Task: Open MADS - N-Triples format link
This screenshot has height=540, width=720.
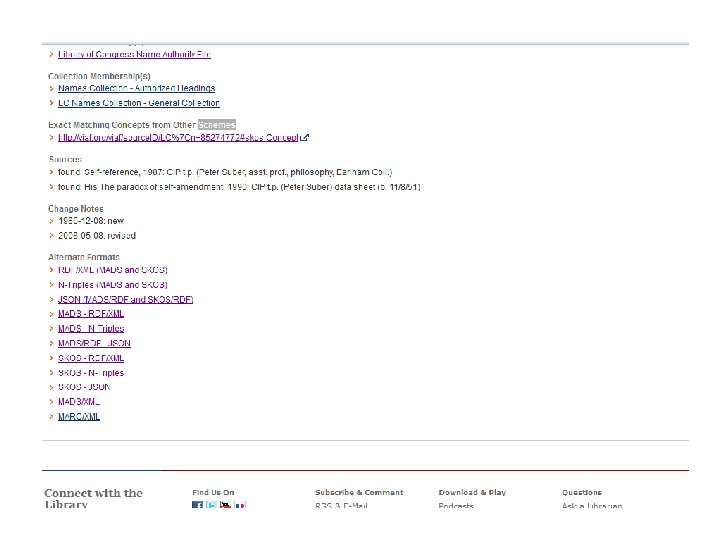Action: pyautogui.click(x=91, y=328)
